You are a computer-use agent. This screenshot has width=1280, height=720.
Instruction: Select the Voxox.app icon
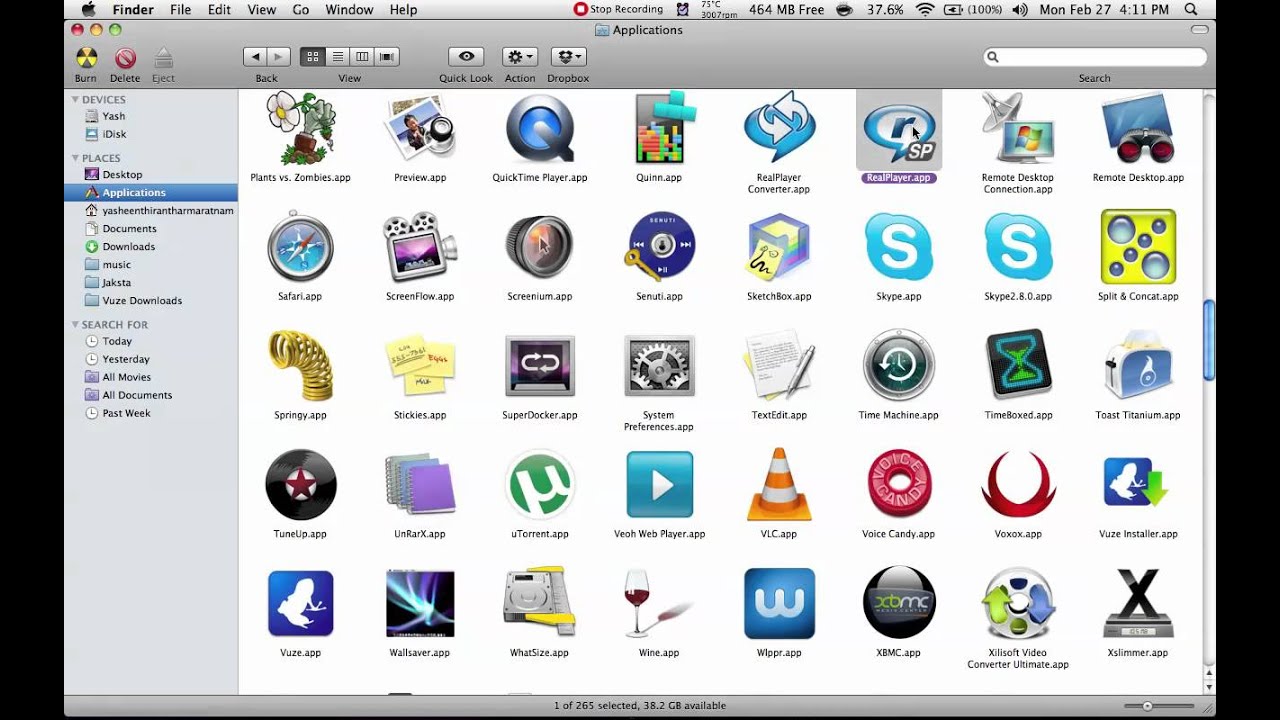pos(1018,484)
